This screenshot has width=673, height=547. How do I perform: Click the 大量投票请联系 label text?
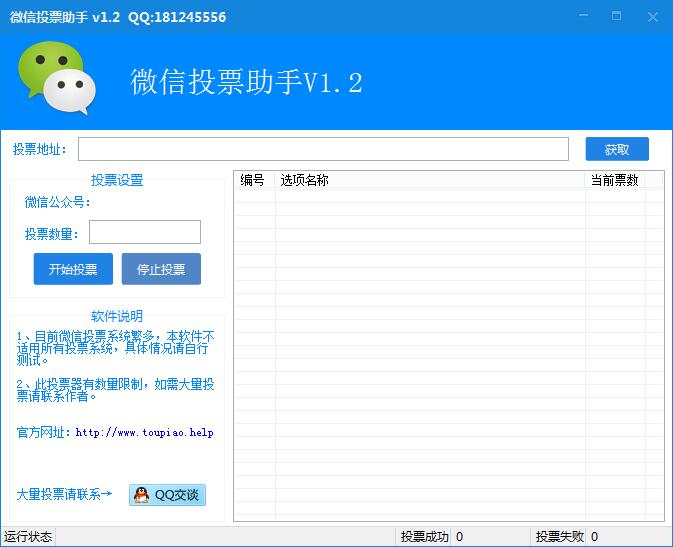[64, 494]
